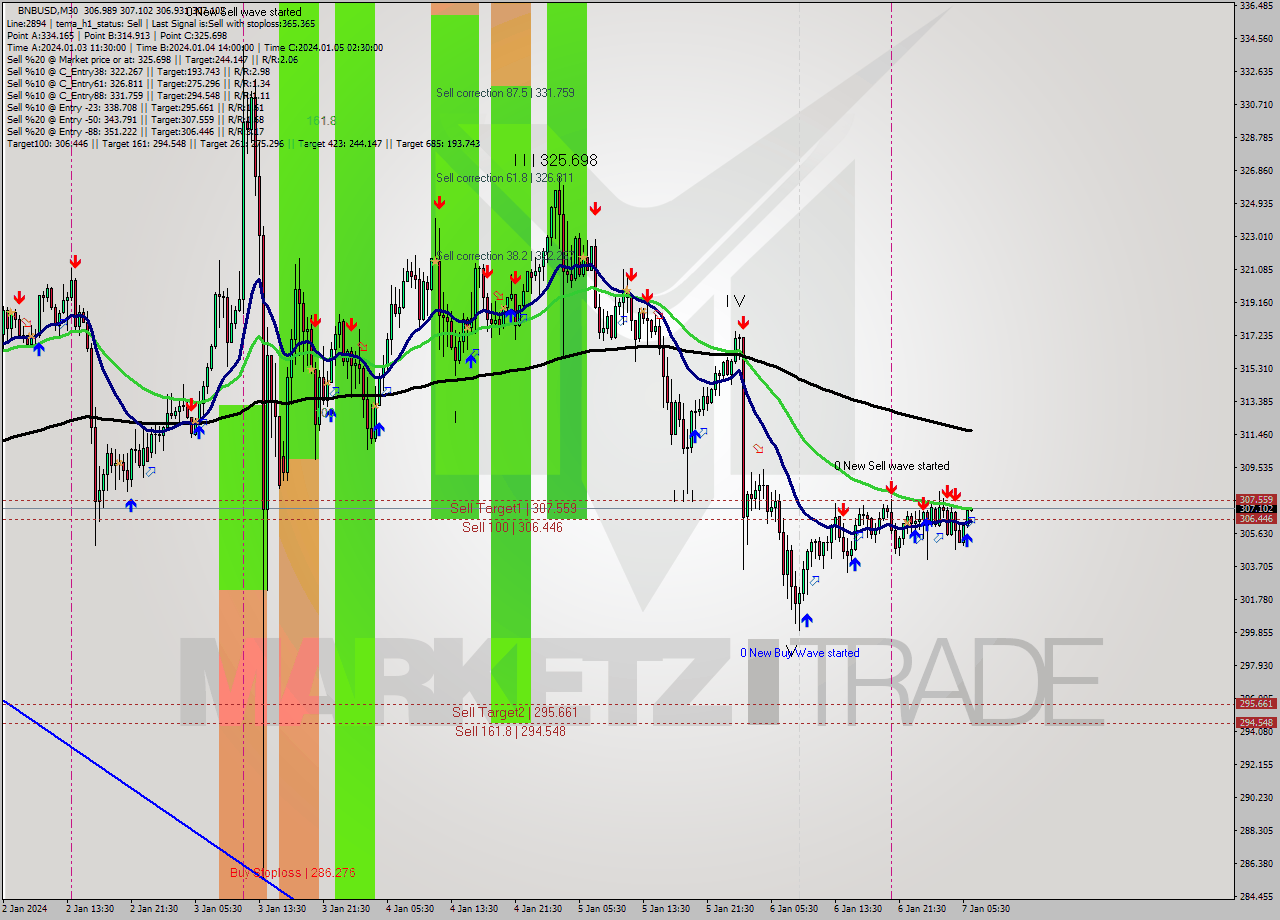
Task: Click the 284.455 price axis value
Action: click(x=1255, y=896)
